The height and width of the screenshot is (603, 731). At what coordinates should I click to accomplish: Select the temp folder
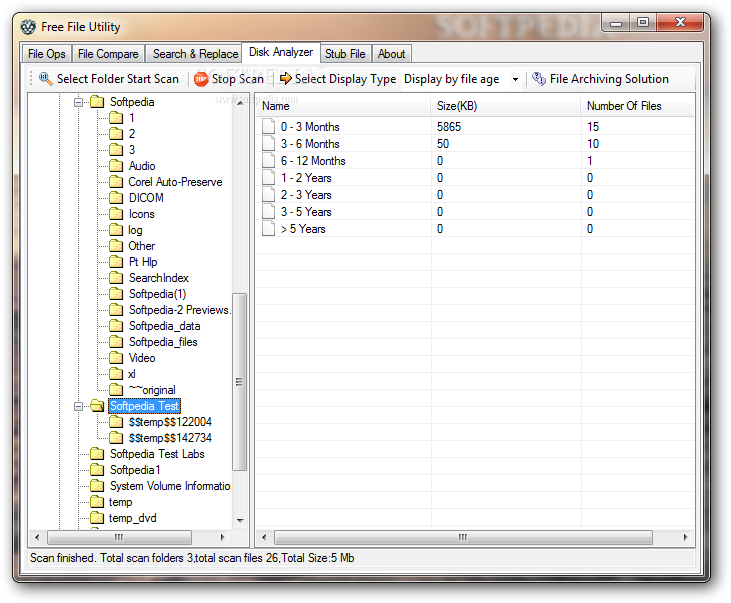pos(120,502)
